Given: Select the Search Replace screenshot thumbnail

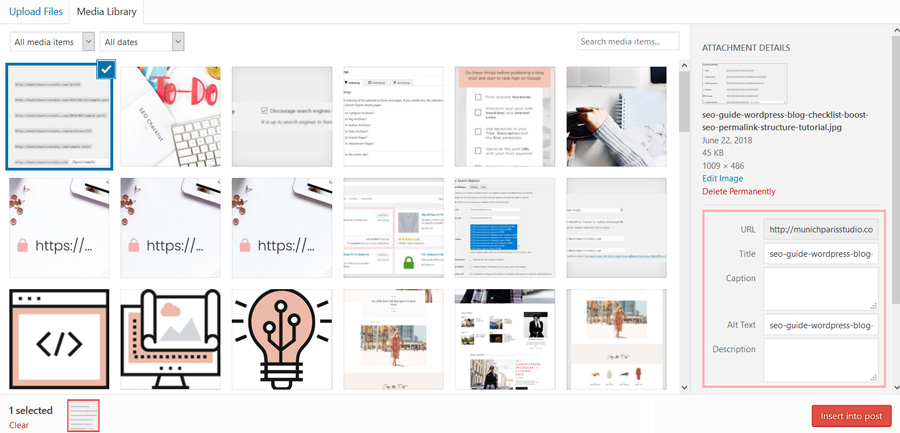Looking at the screenshot, I should pyautogui.click(x=505, y=228).
